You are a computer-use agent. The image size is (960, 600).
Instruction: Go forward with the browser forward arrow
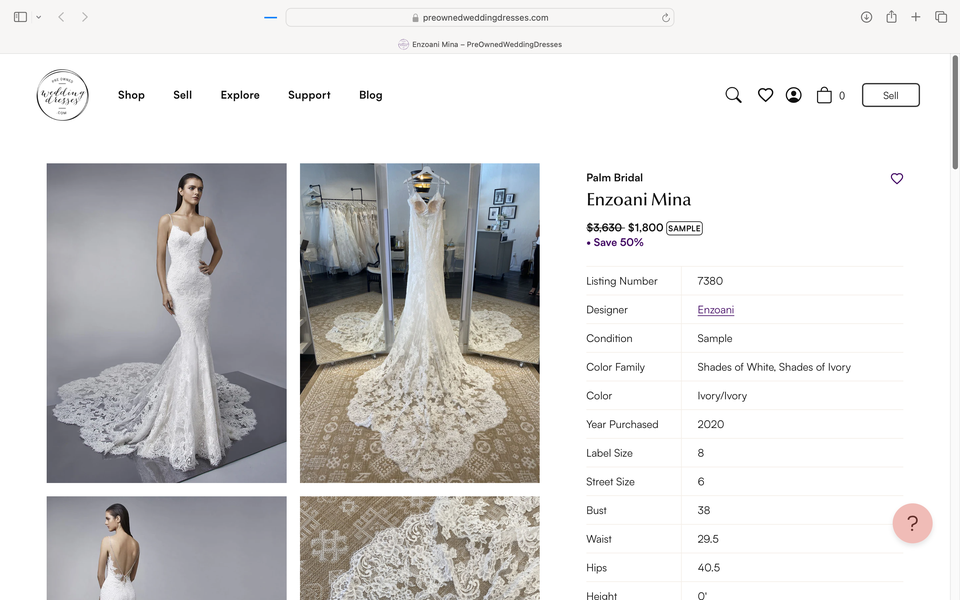pyautogui.click(x=84, y=17)
